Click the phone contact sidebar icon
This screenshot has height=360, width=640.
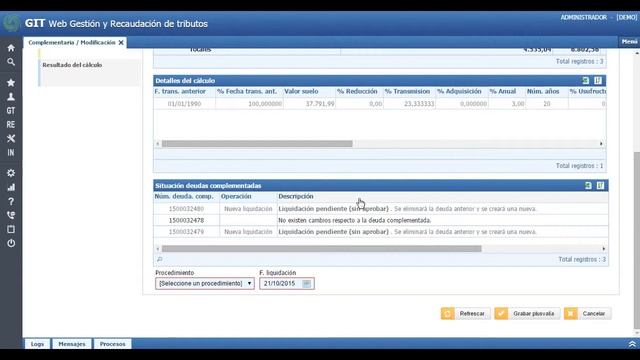[11, 215]
